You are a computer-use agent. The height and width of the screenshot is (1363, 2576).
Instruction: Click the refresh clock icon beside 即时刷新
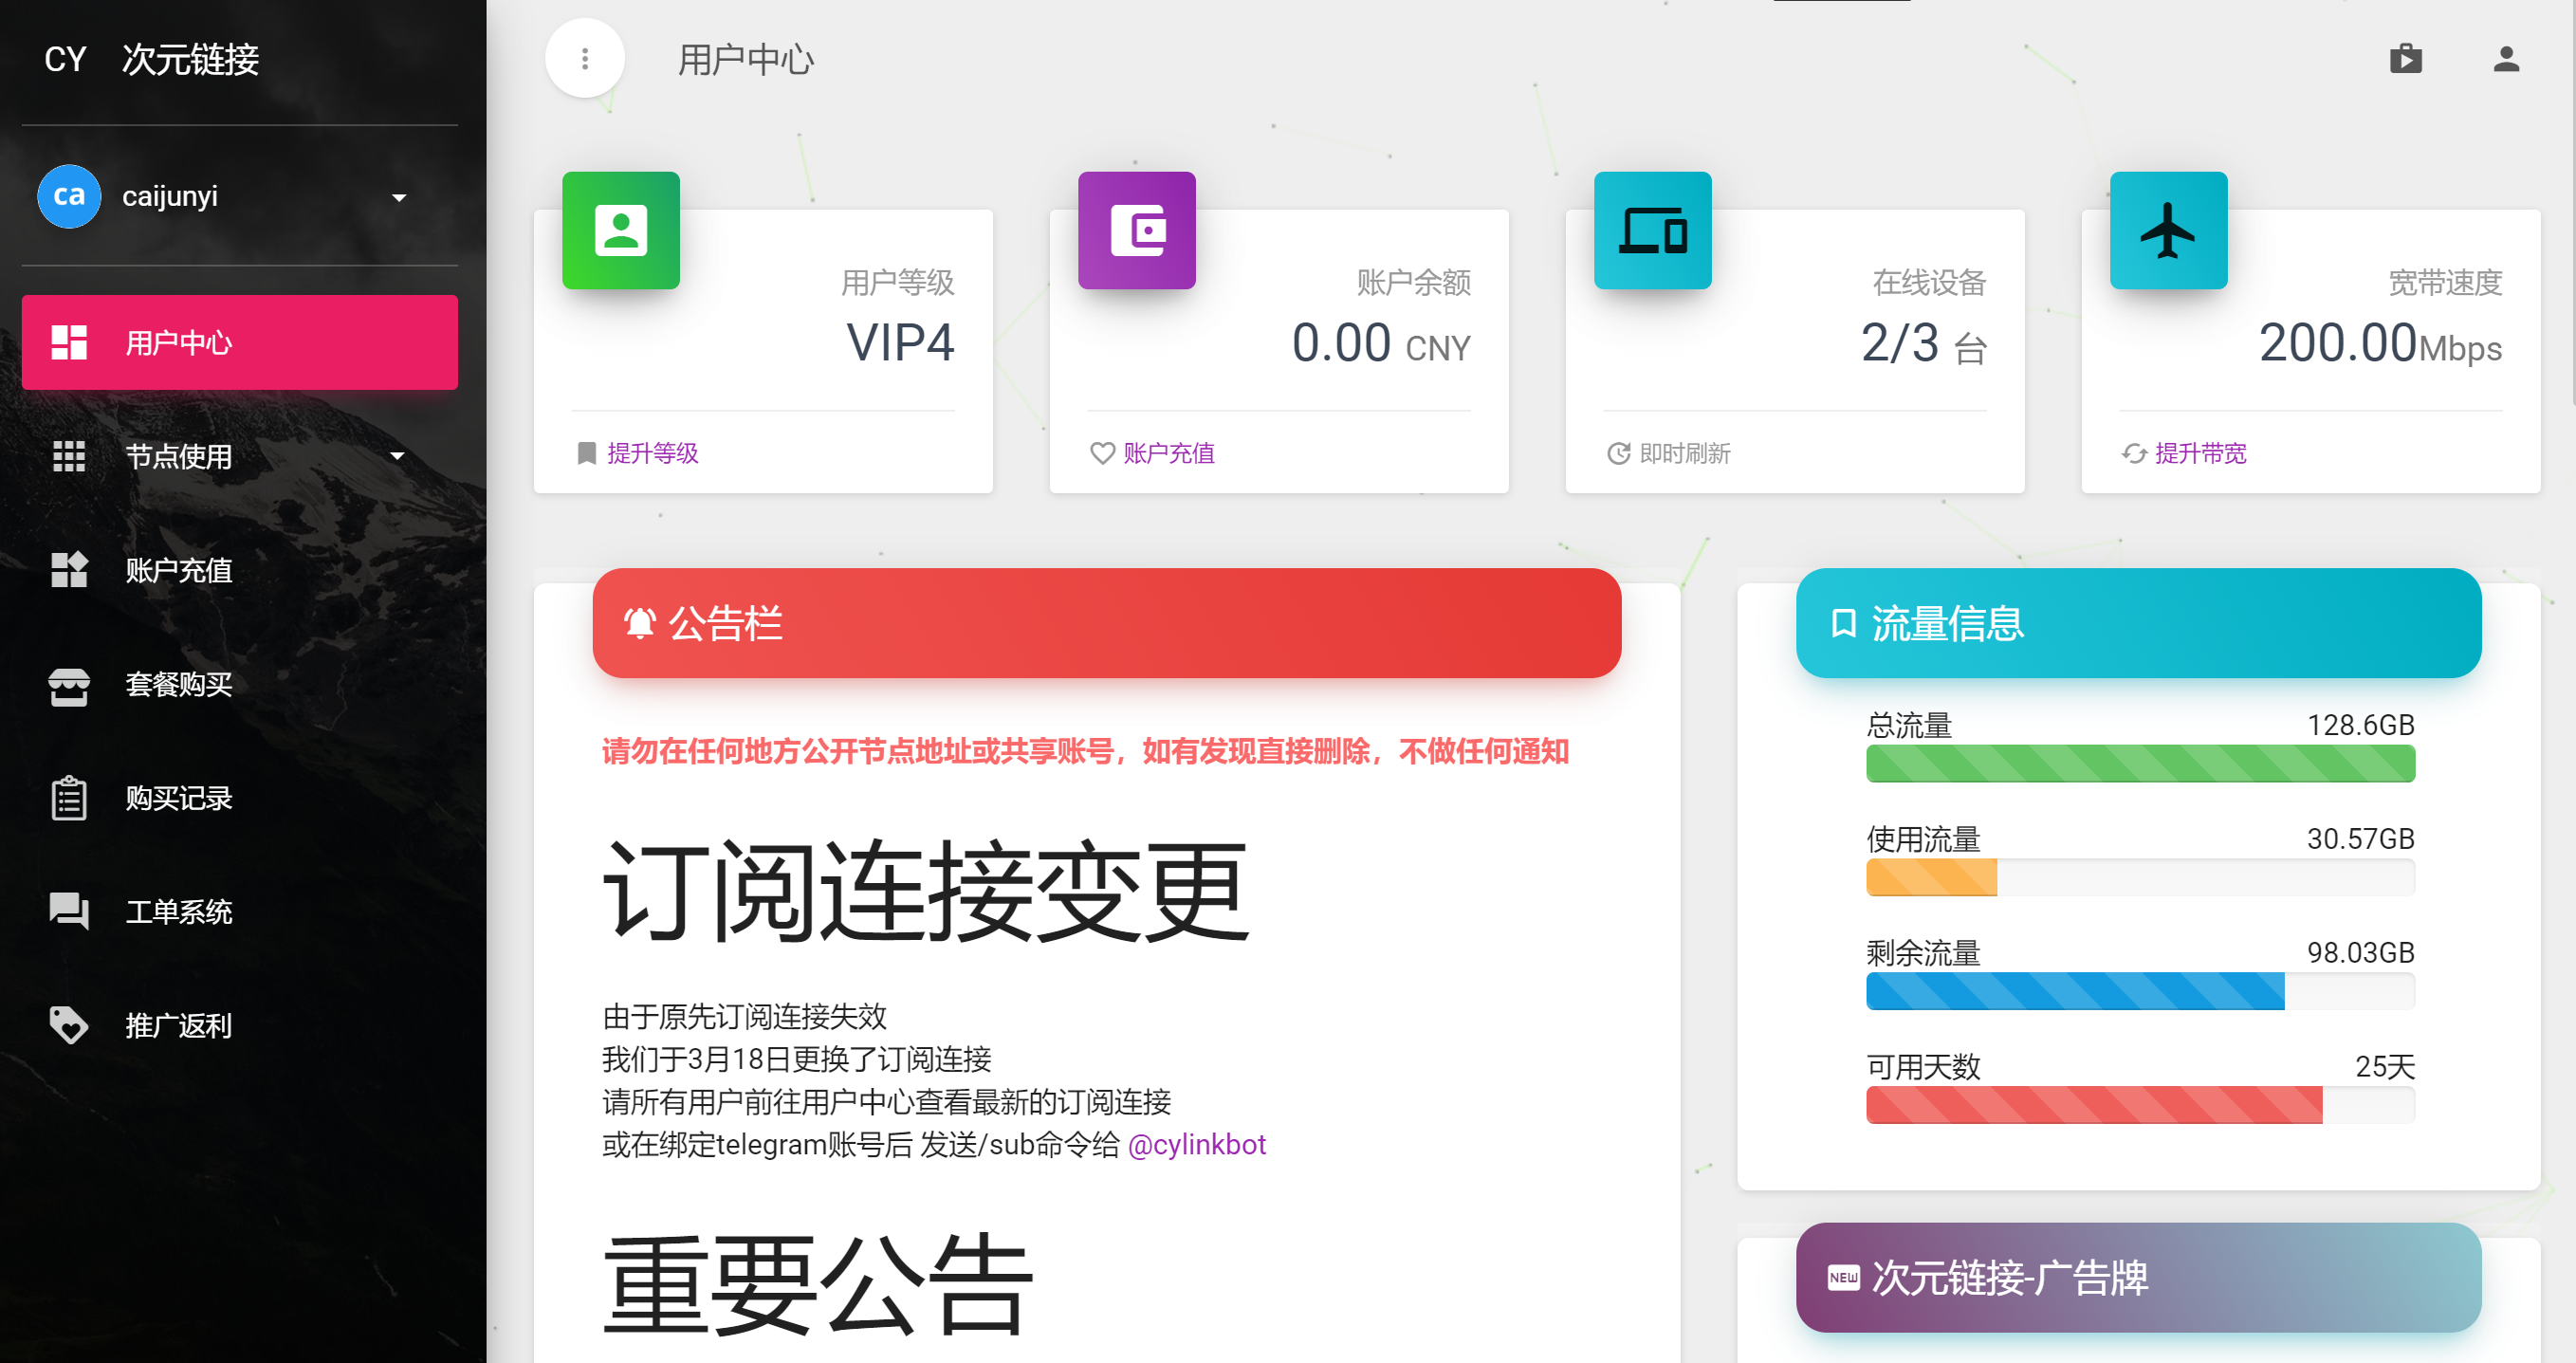coord(1618,453)
